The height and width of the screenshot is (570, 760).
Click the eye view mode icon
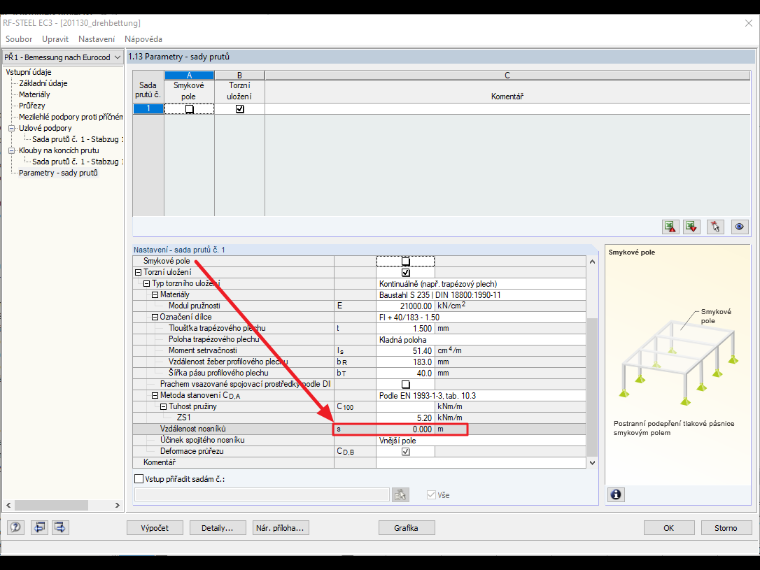(x=739, y=226)
